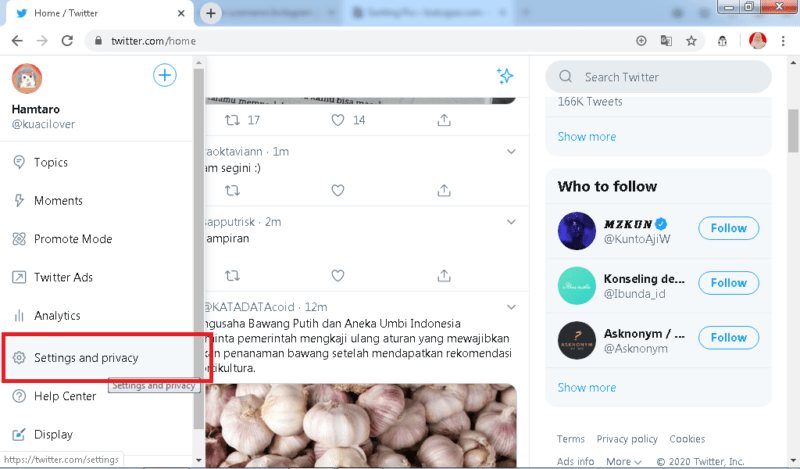Open Konseling profile picture

577,286
